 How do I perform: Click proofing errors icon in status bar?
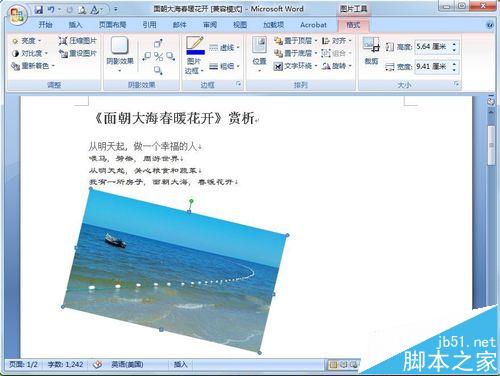point(97,364)
